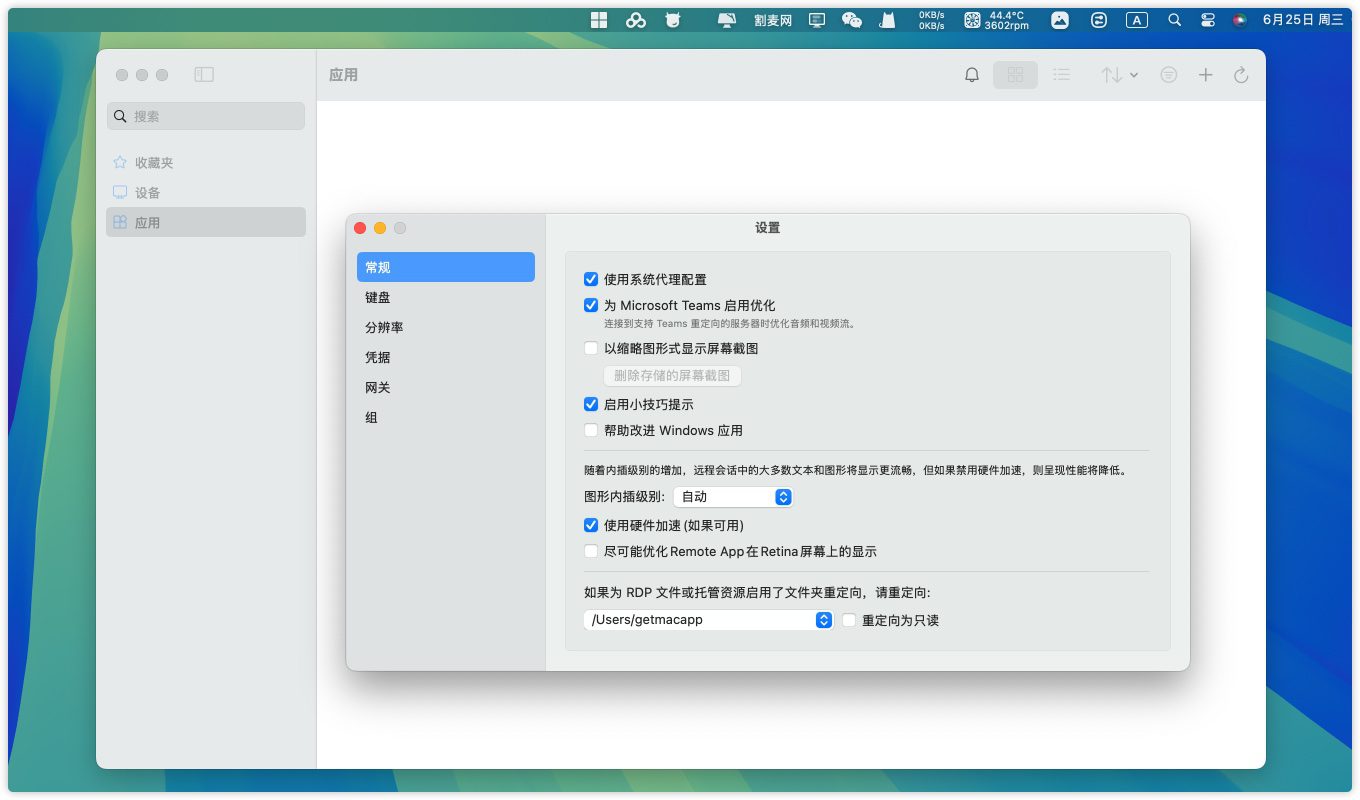Uncheck 使用系统代理配置 checkbox
The width and height of the screenshot is (1360, 800).
pos(591,280)
